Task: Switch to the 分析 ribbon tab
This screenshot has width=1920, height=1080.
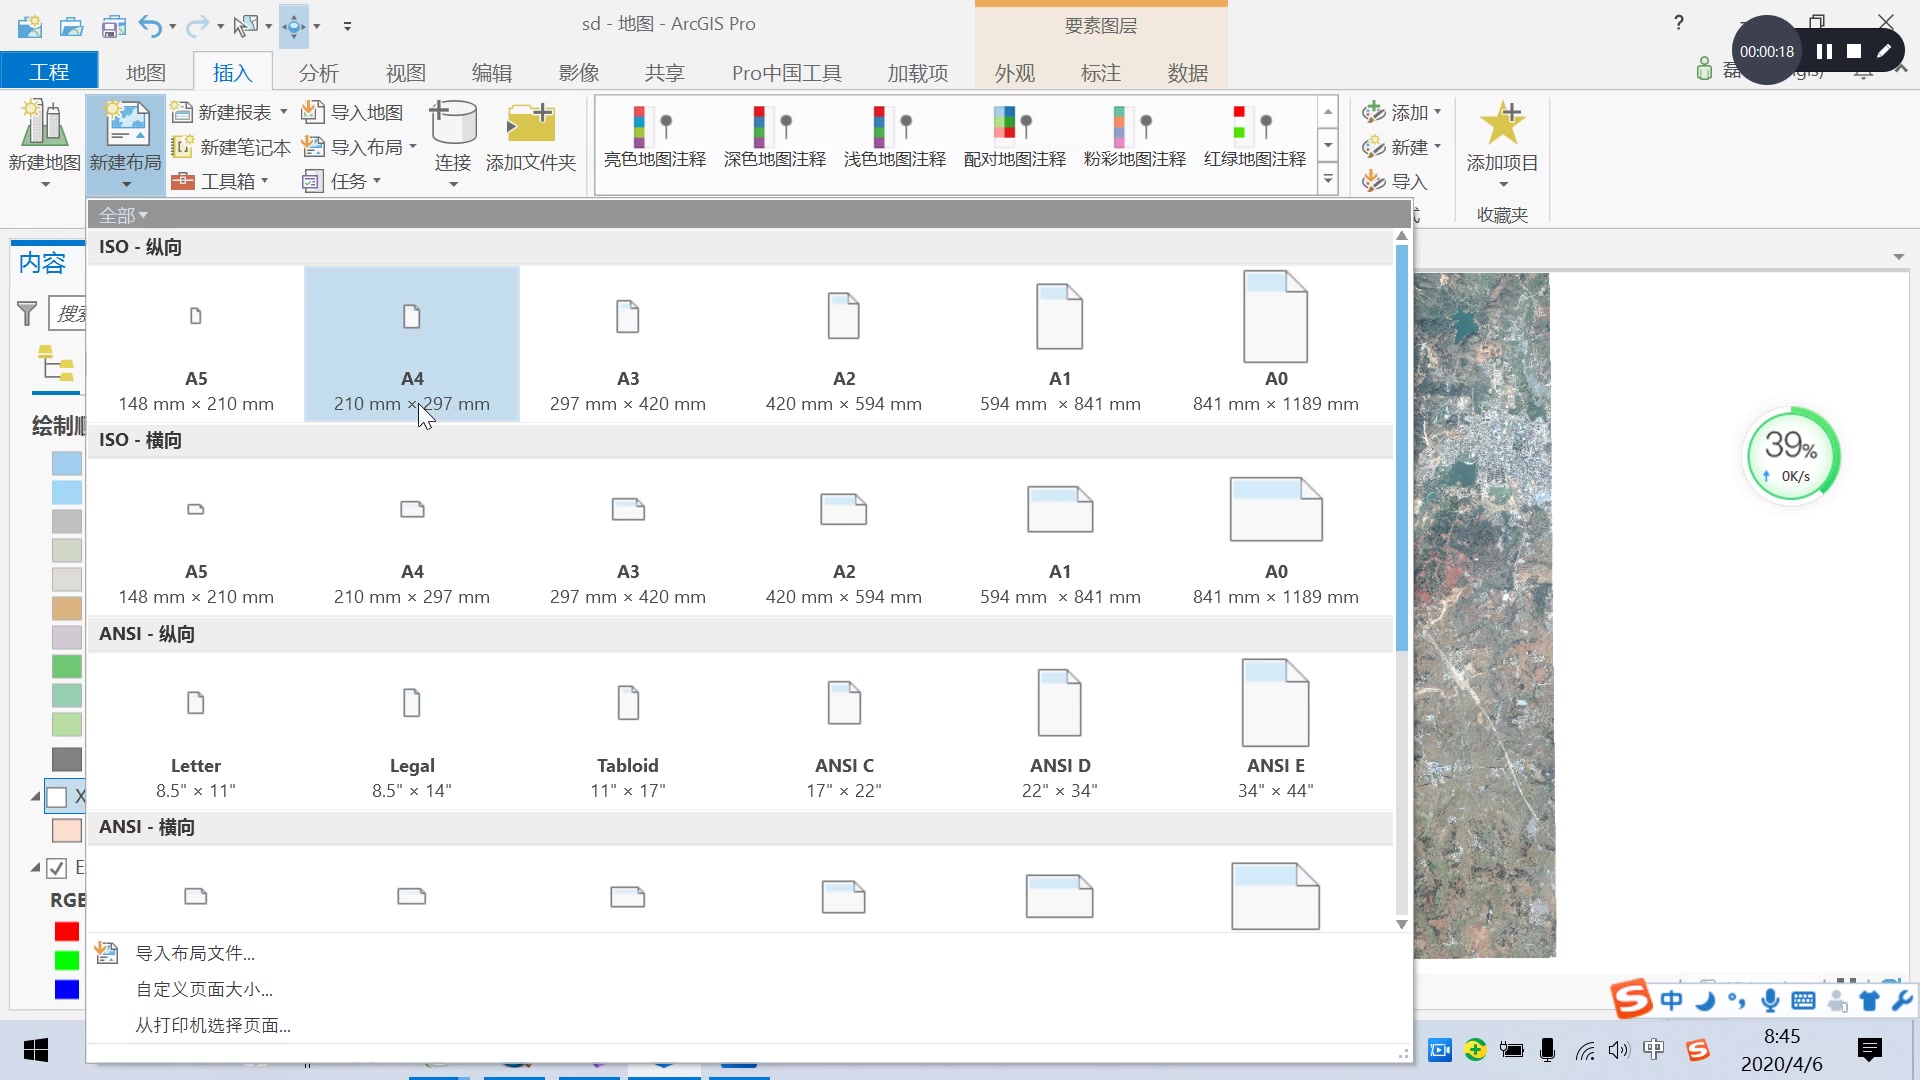Action: 318,71
